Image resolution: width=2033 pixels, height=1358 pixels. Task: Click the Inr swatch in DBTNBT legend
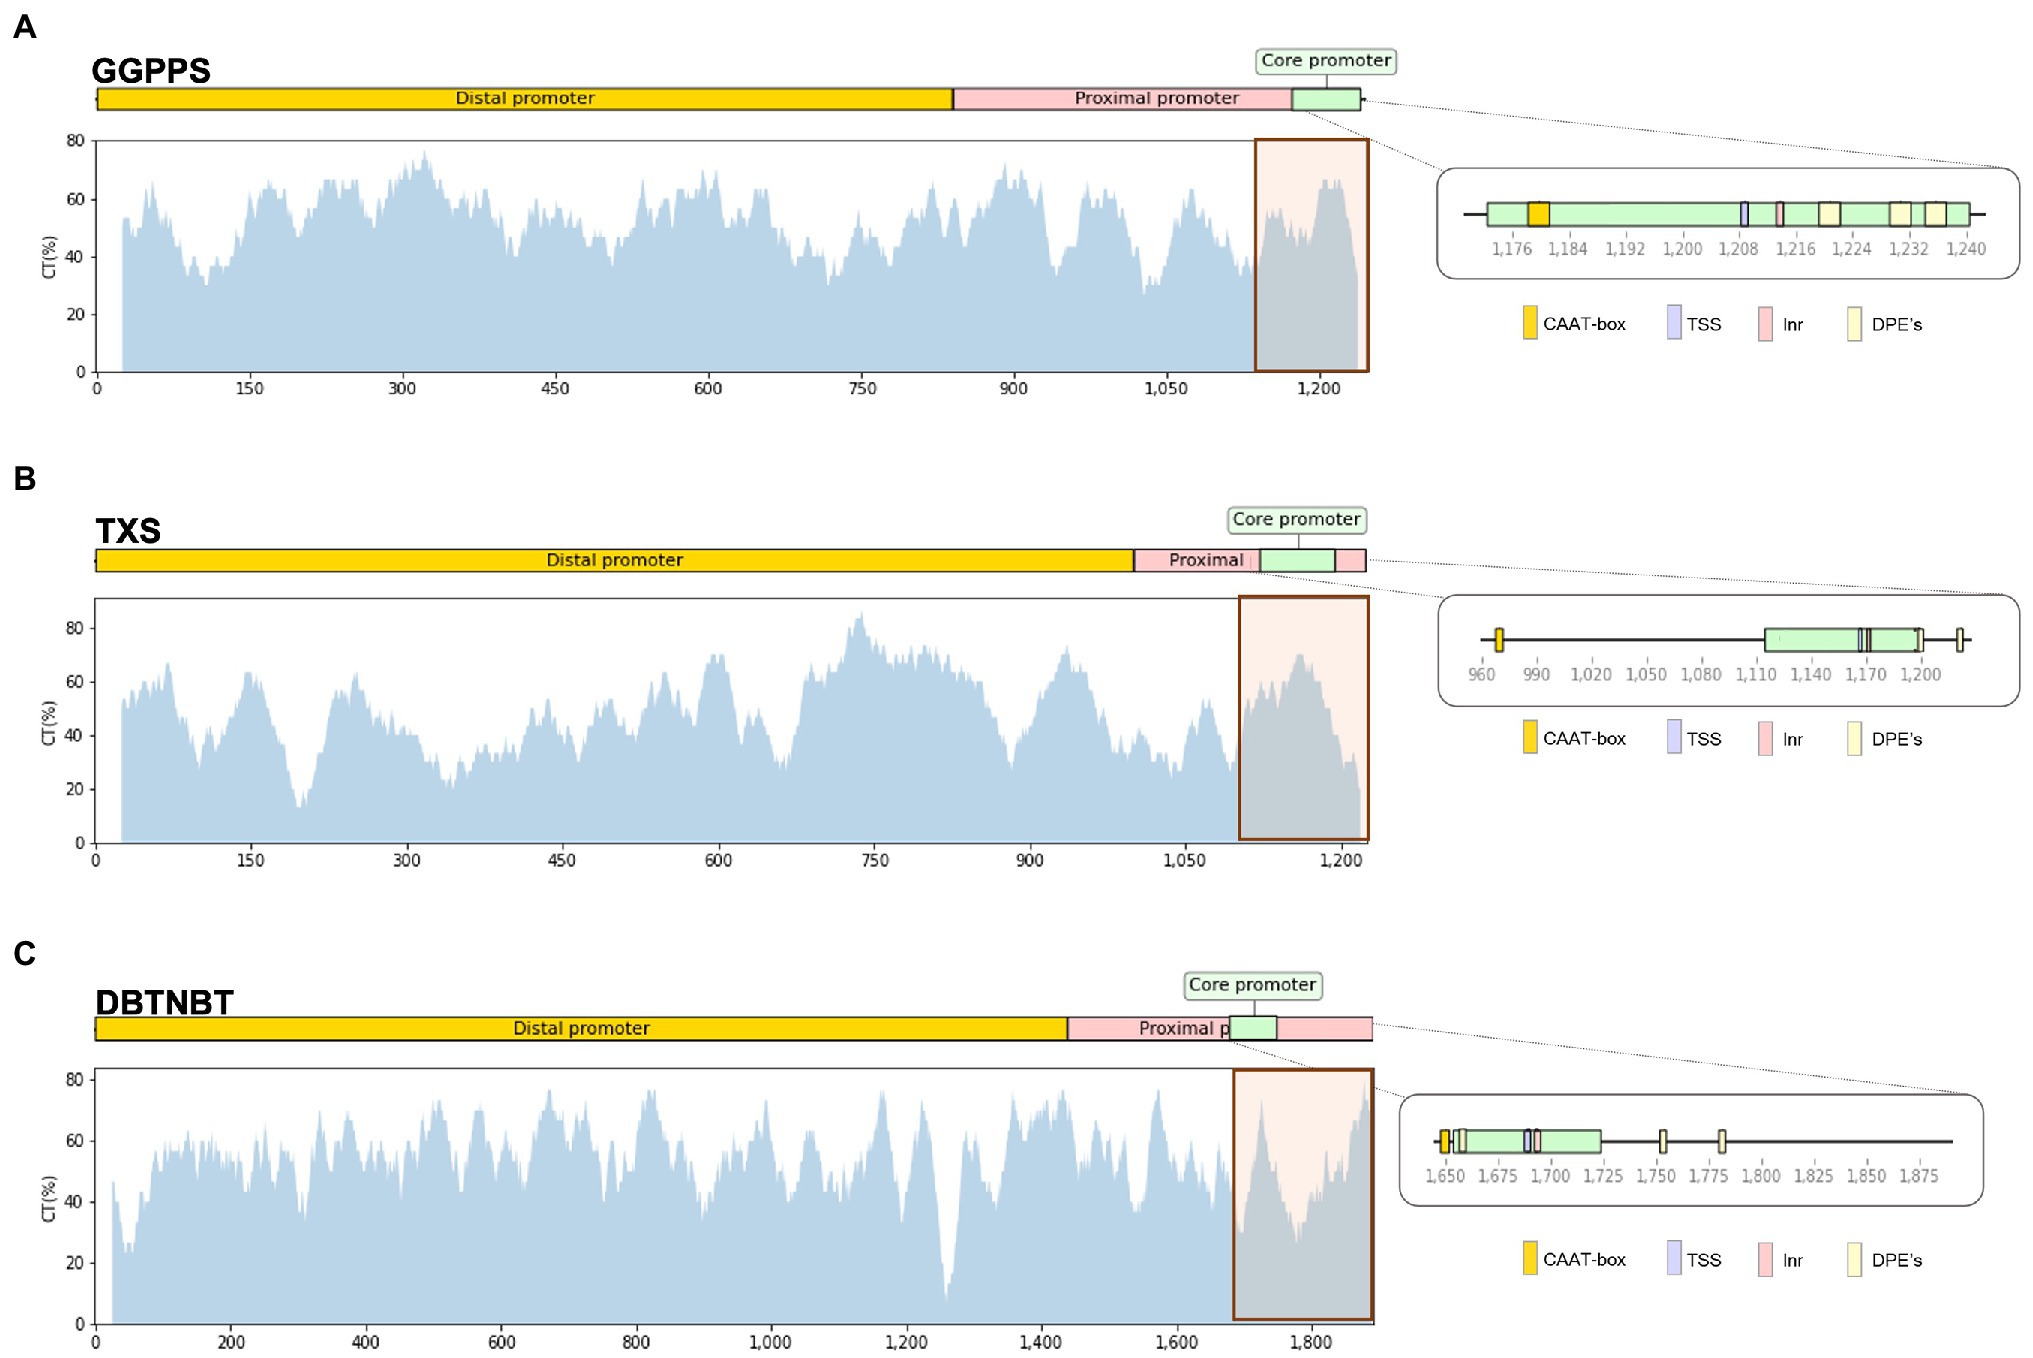pyautogui.click(x=1765, y=1259)
